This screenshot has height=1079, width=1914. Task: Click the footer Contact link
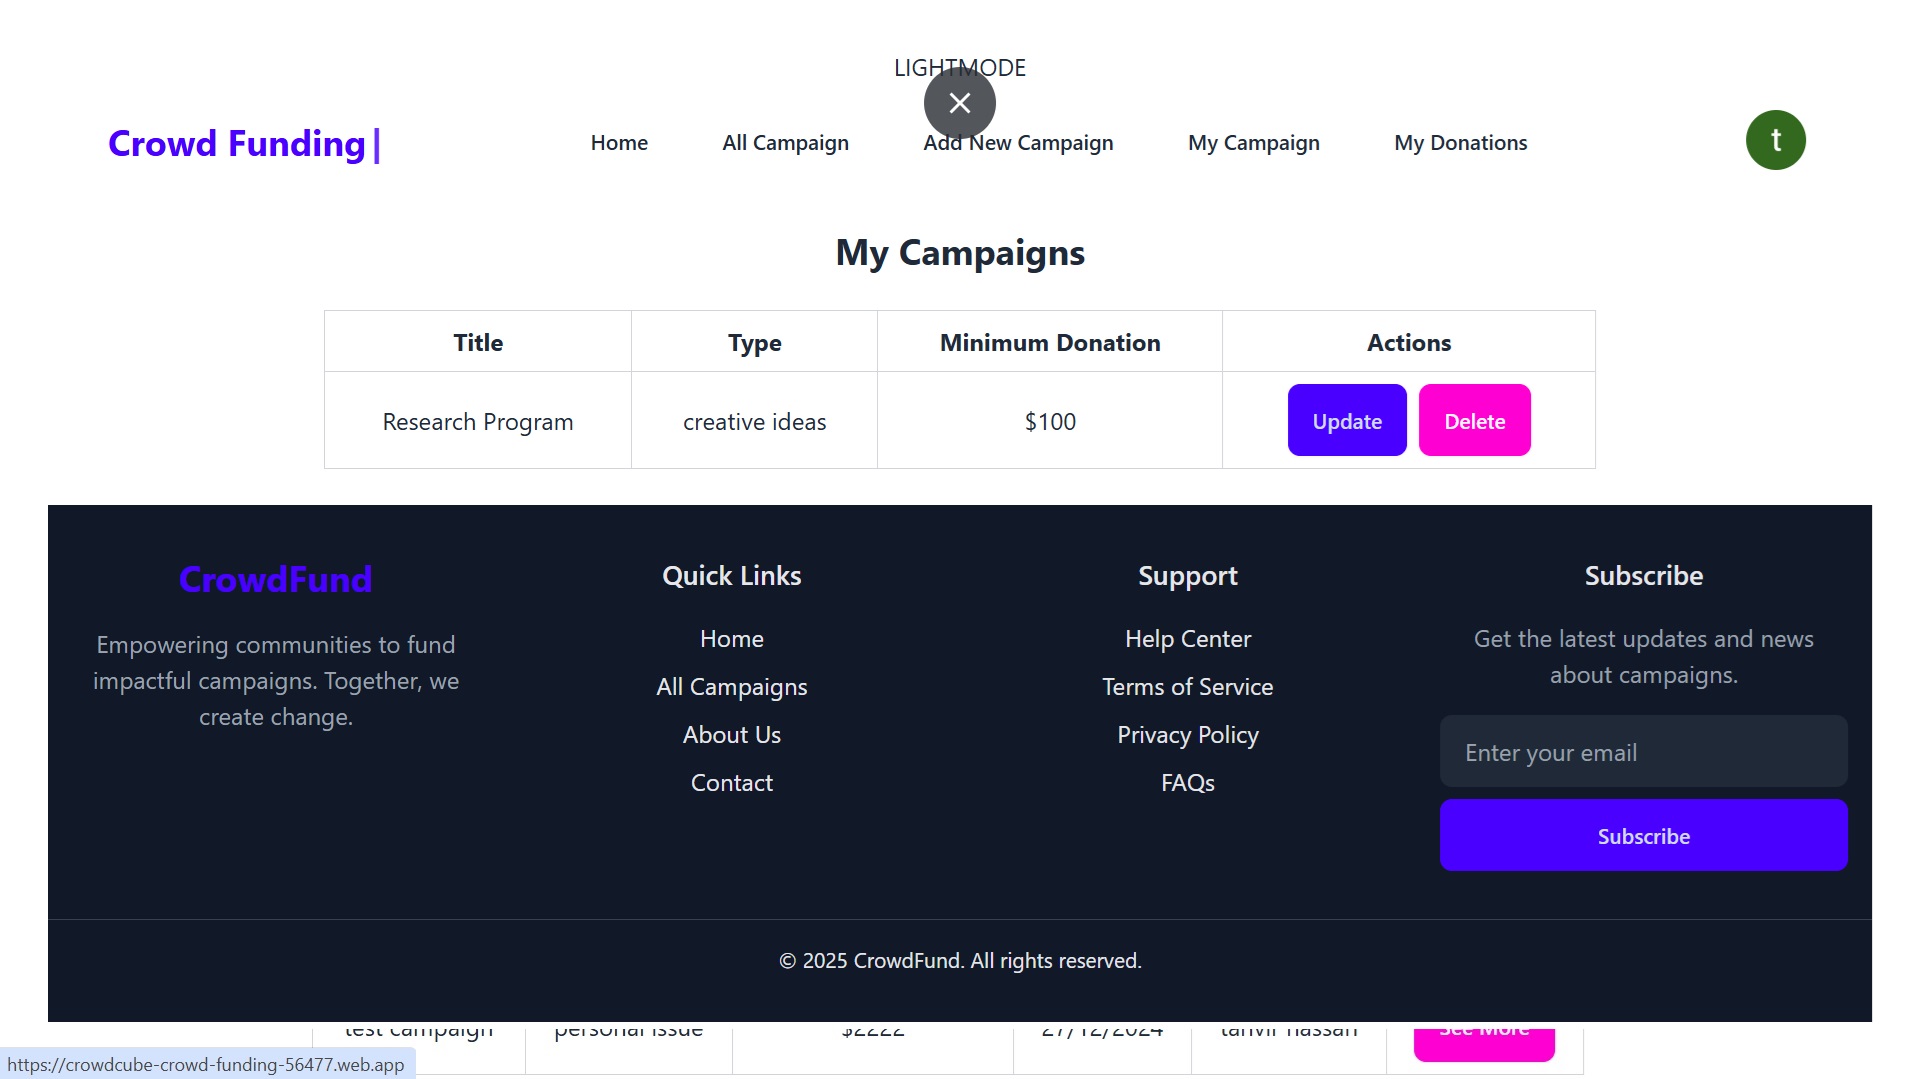(731, 783)
